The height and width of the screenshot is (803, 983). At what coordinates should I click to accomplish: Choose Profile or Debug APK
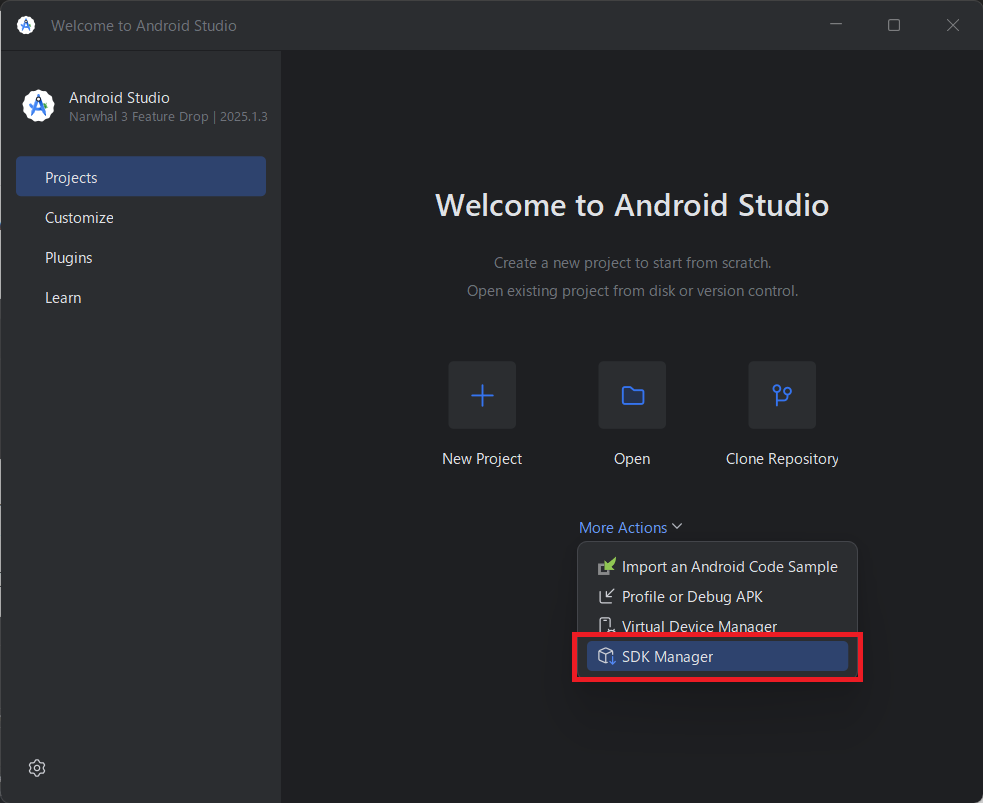click(692, 597)
